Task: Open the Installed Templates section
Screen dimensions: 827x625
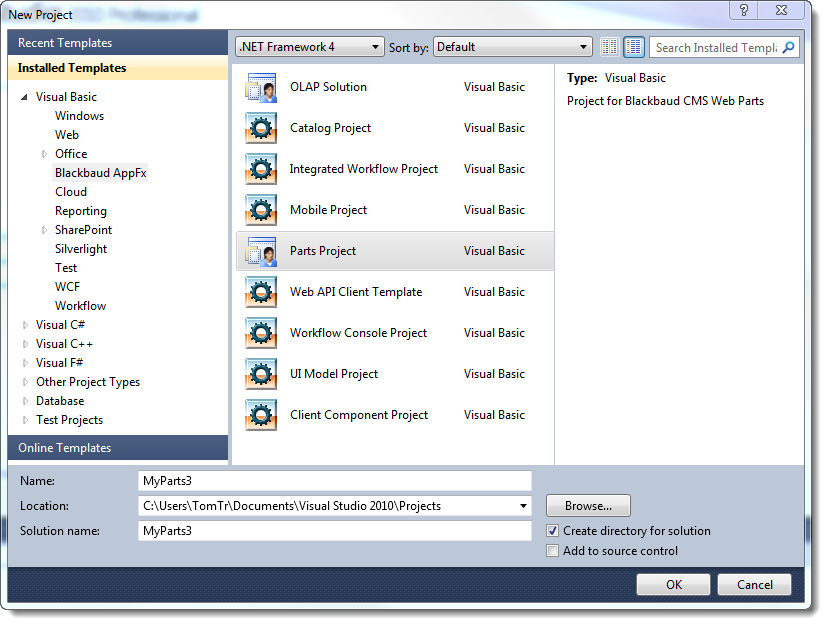Action: coord(118,68)
